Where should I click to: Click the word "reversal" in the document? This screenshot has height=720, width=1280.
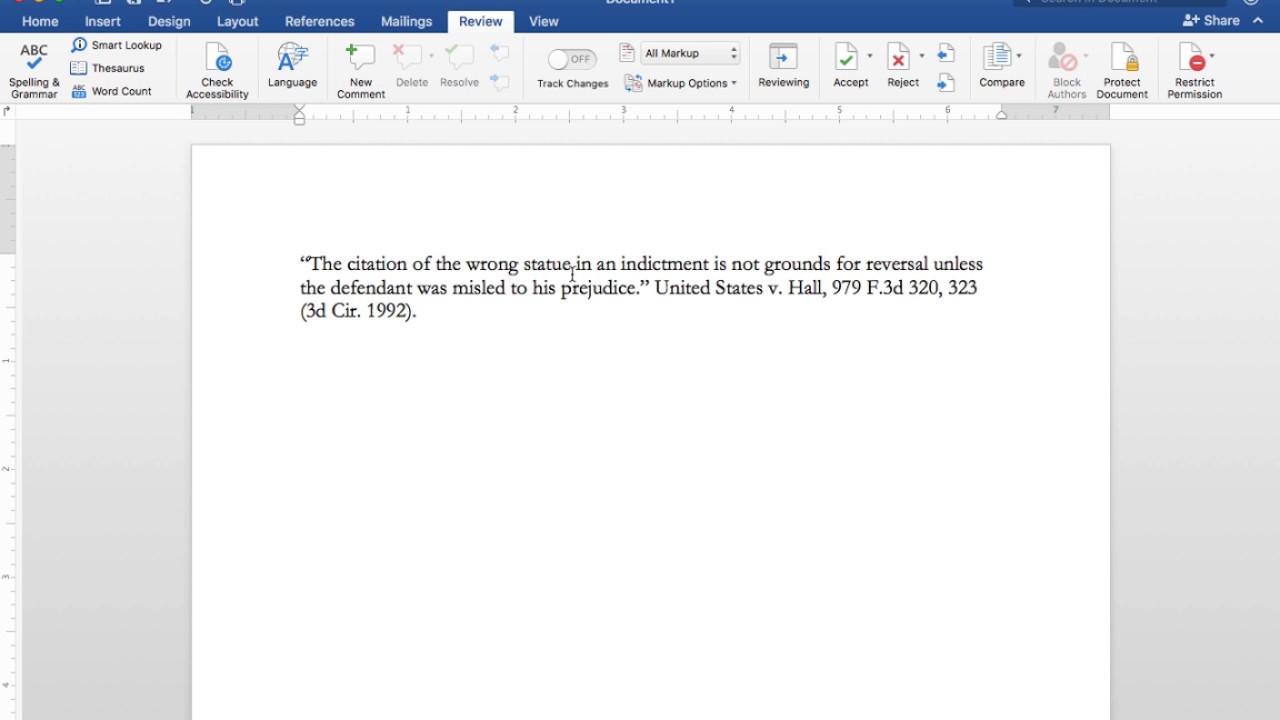coord(897,264)
